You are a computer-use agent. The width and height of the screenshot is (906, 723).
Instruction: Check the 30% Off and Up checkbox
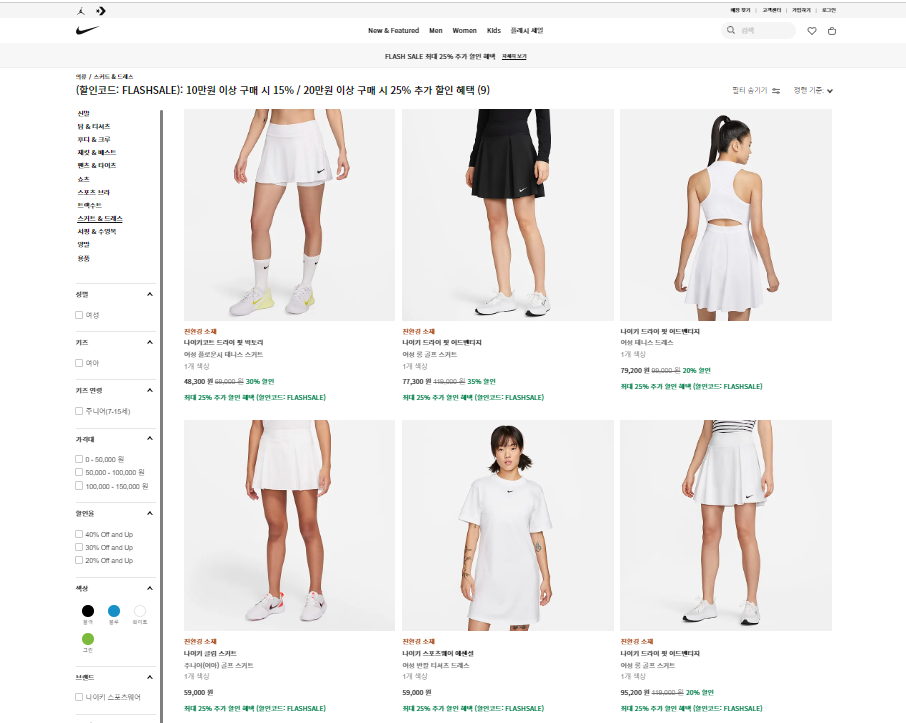click(79, 547)
